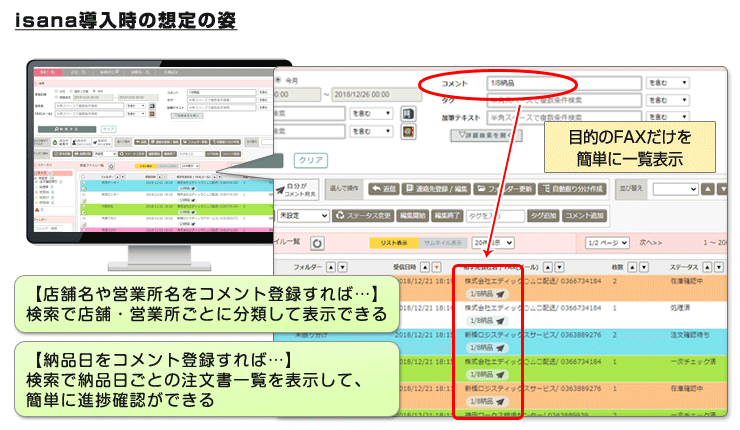Open the 未設定 status dropdown

[x=303, y=216]
